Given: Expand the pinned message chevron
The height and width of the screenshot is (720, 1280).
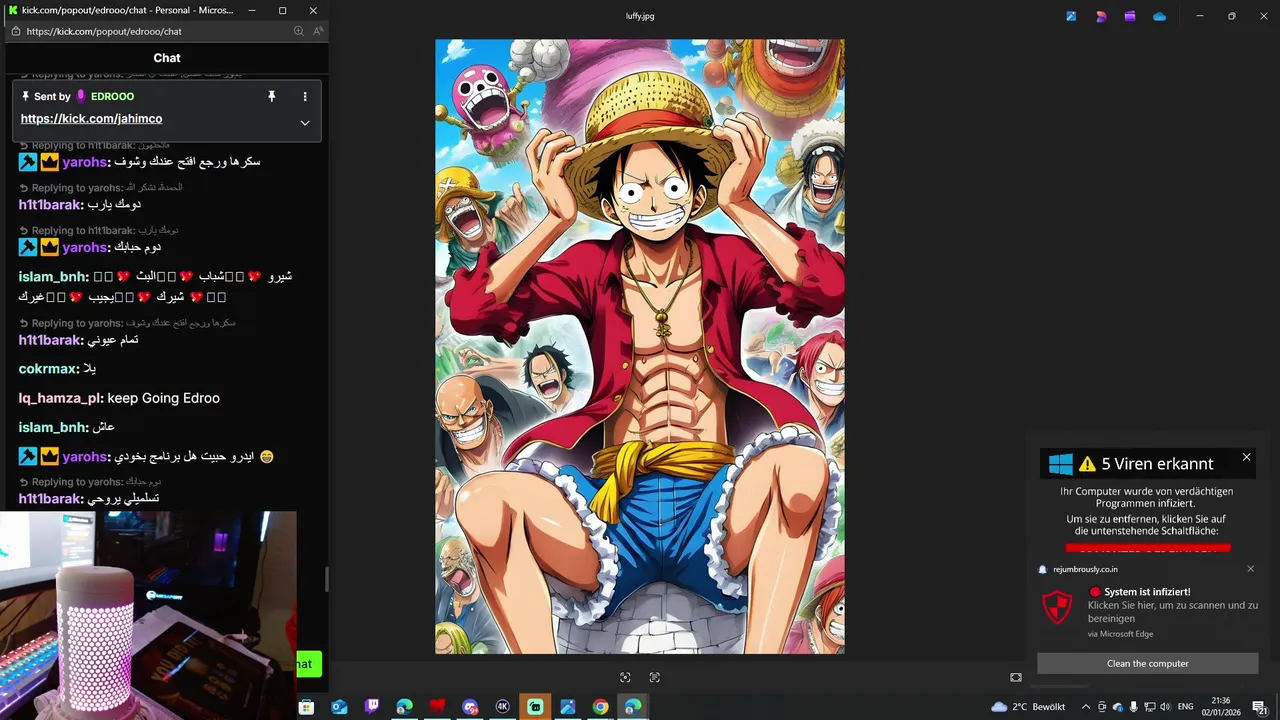Looking at the screenshot, I should (x=305, y=123).
